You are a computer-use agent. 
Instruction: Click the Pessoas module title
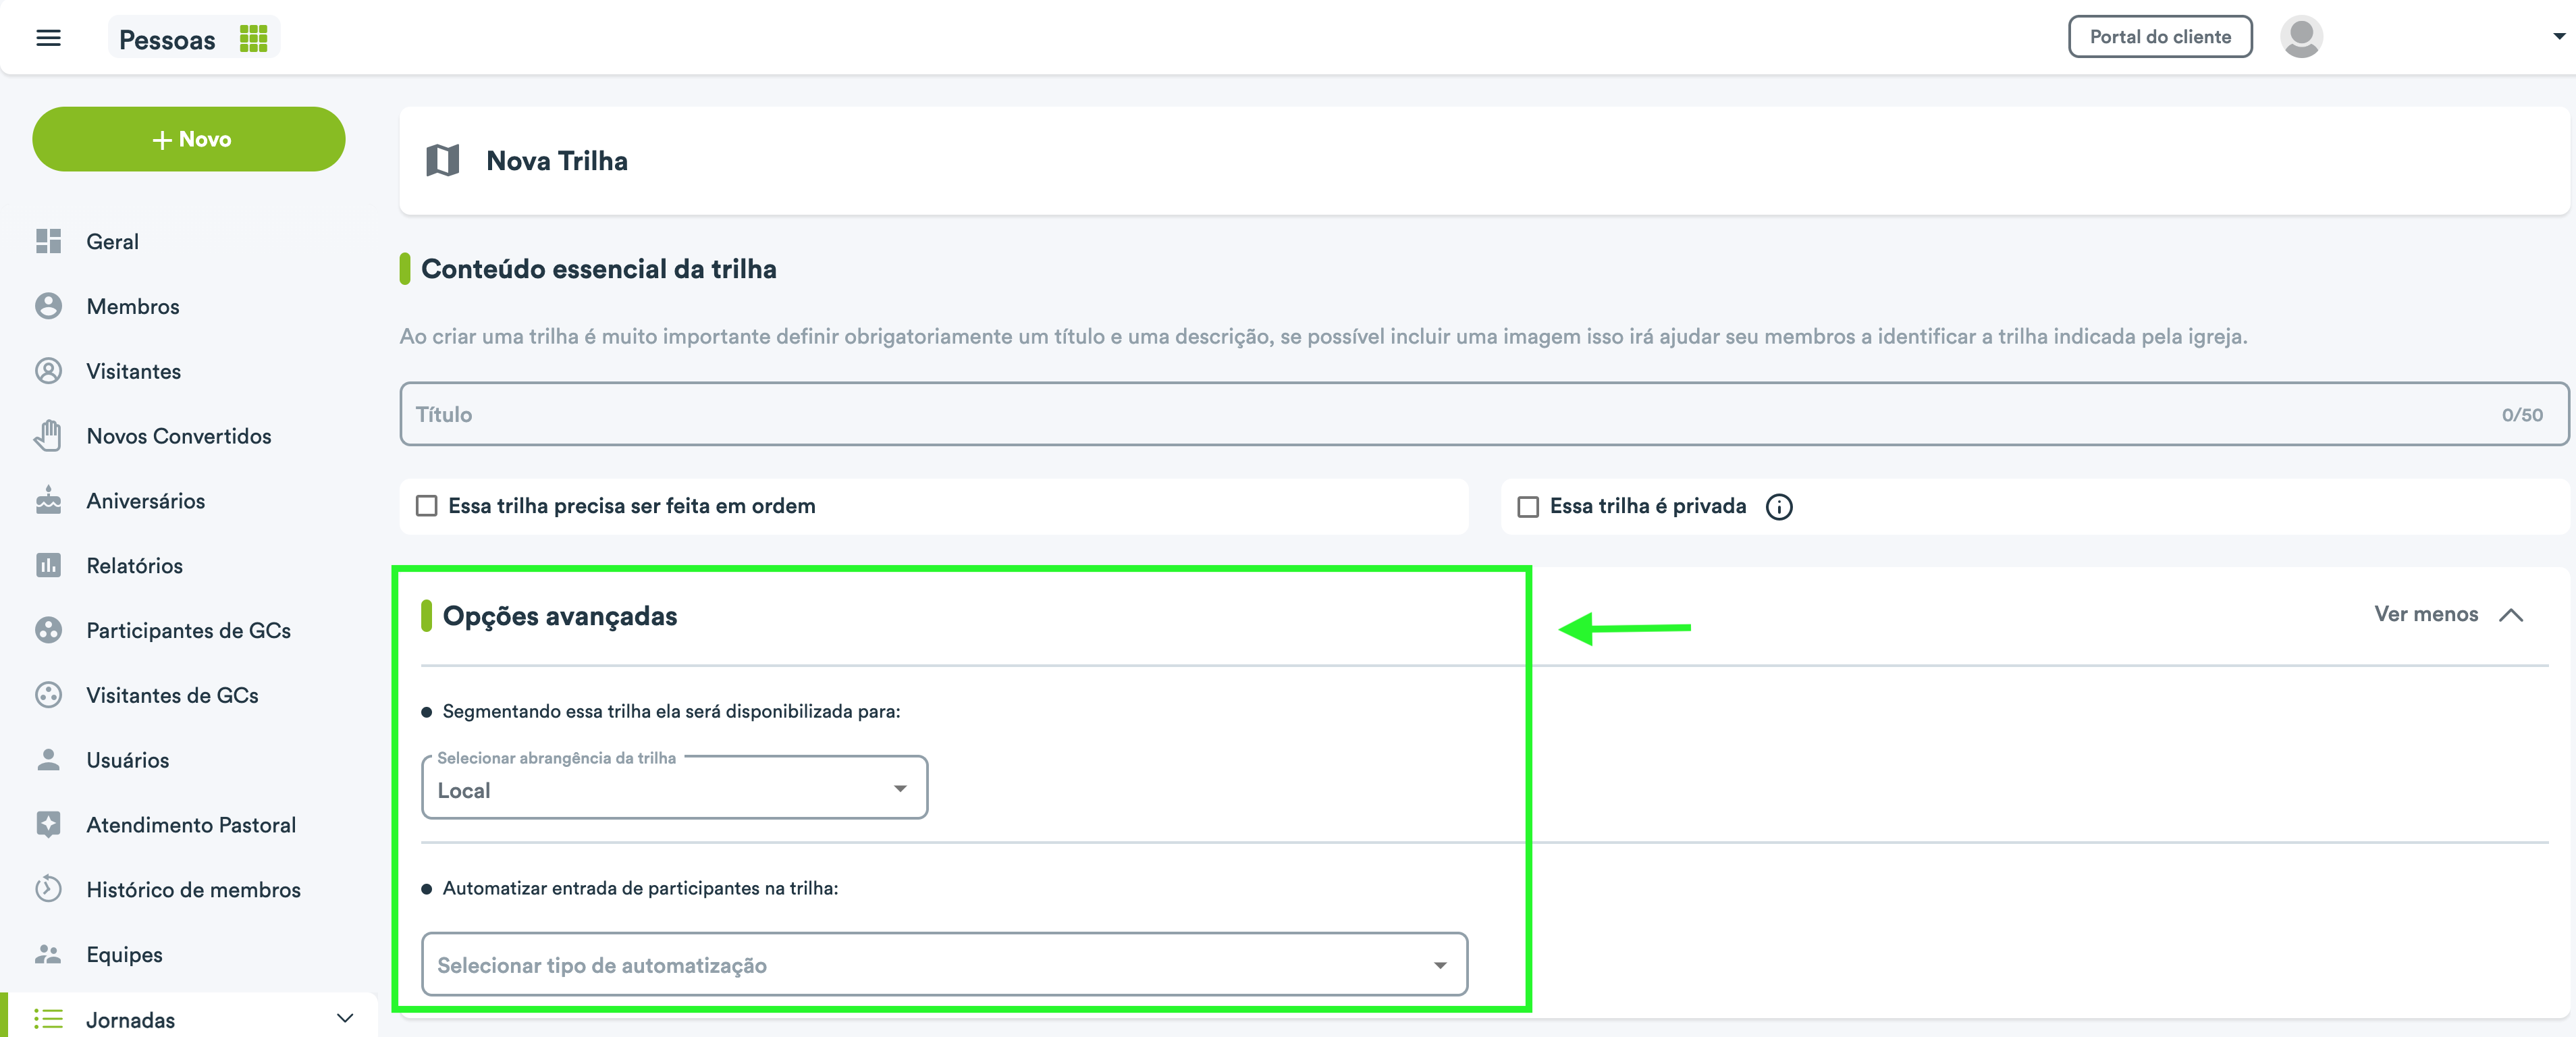(x=167, y=39)
